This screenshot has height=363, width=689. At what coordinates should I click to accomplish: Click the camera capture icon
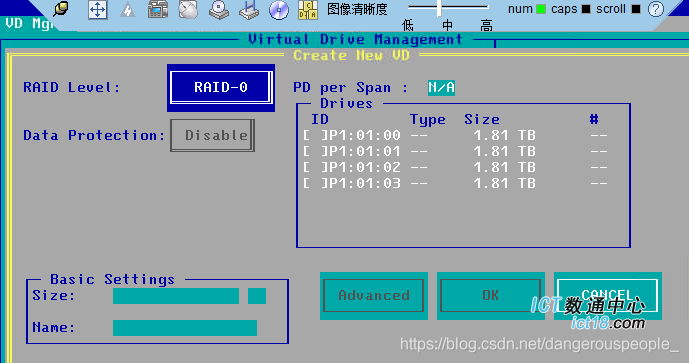click(158, 9)
